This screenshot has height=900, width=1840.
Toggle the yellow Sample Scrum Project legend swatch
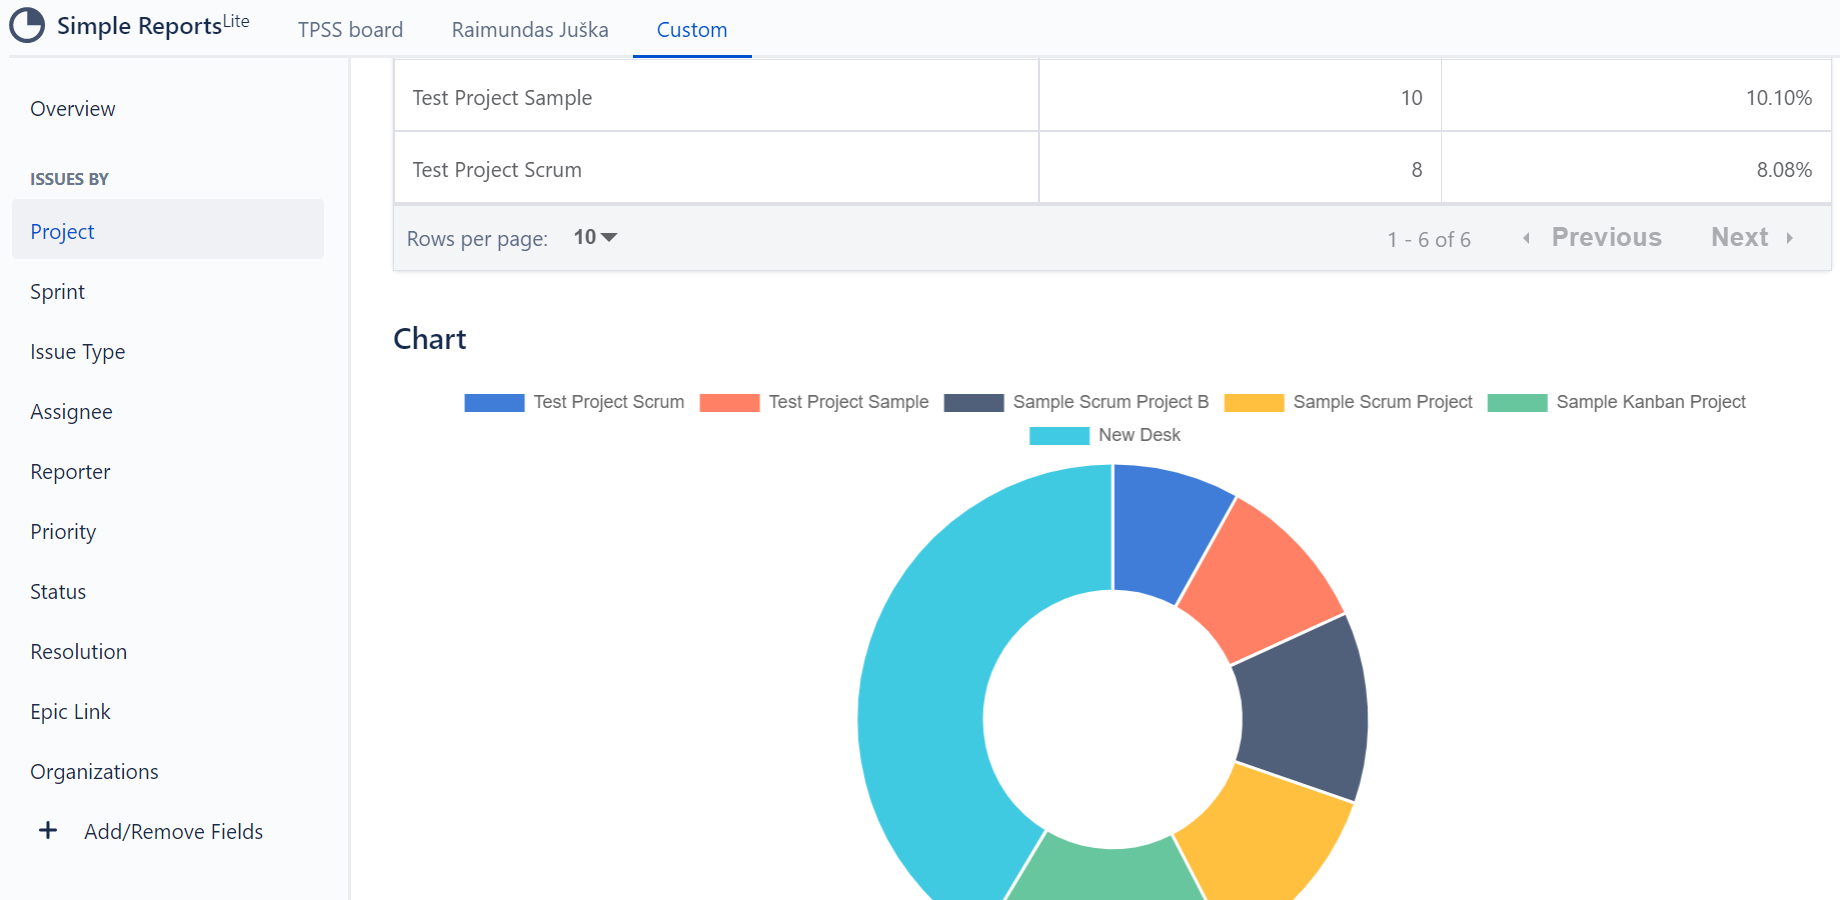[1254, 402]
